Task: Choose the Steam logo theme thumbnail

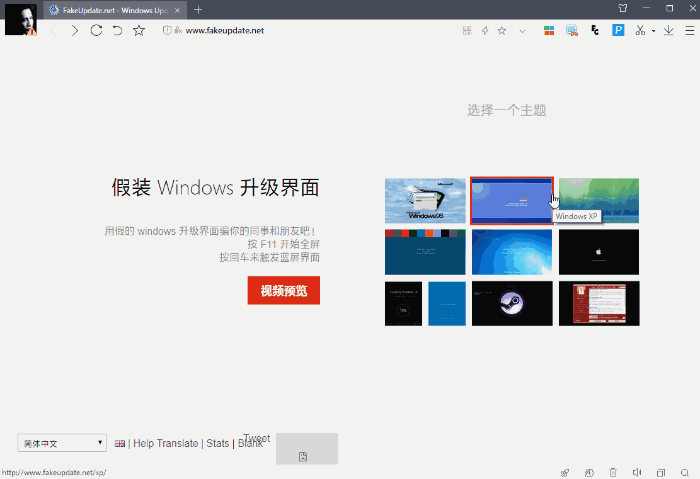Action: (x=512, y=304)
